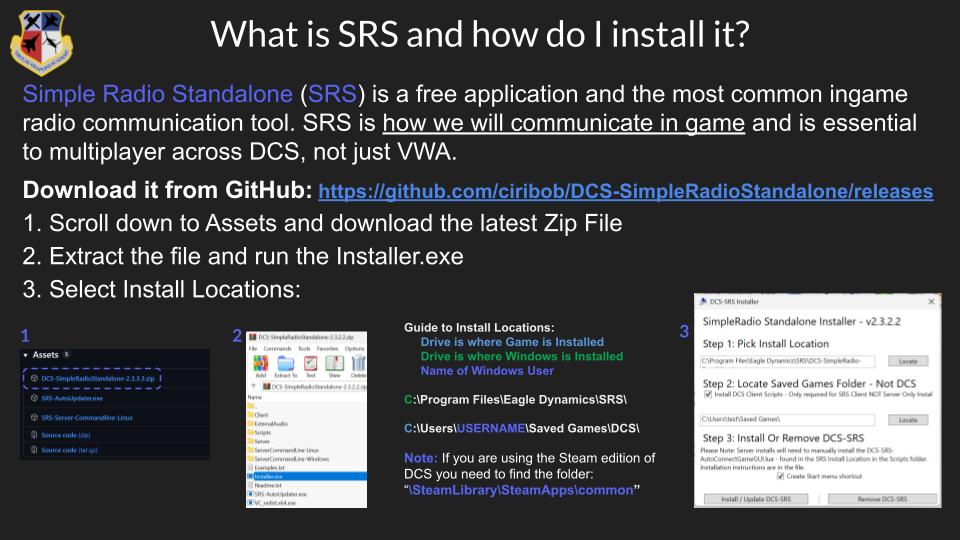Screen dimensions: 960x540
Task: Click the SRS-AutoUpdater.exe asset link
Action: pyautogui.click(x=72, y=398)
